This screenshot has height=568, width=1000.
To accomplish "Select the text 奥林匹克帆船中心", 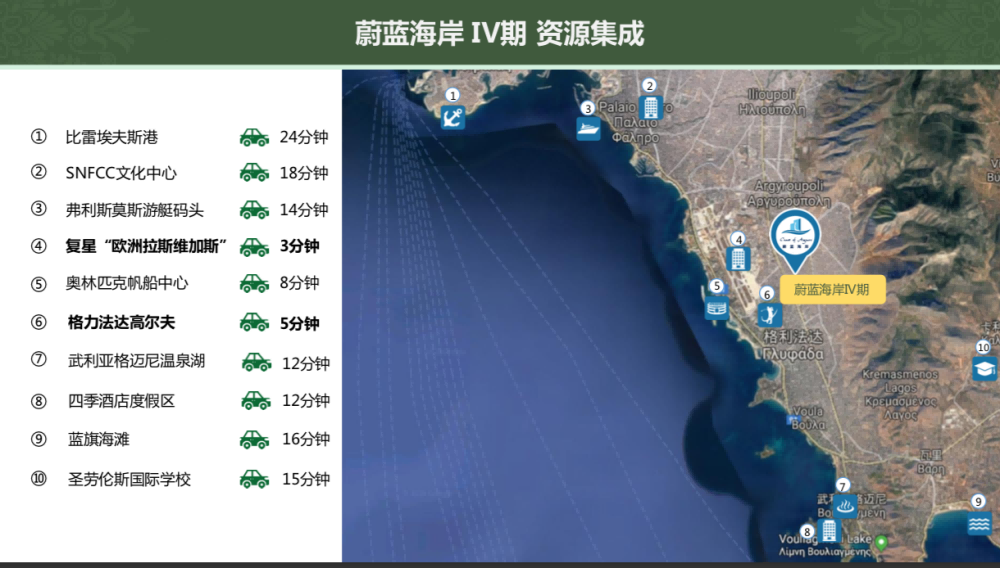I will [127, 283].
